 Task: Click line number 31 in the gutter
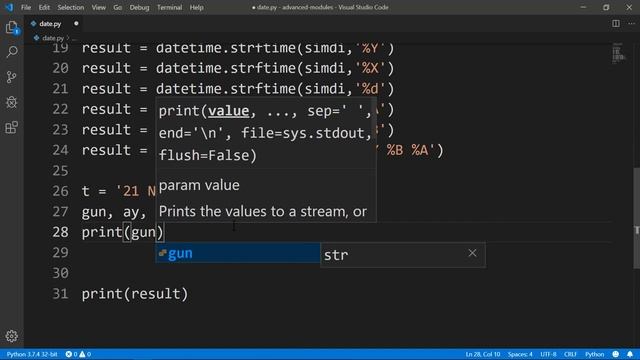[x=60, y=293]
